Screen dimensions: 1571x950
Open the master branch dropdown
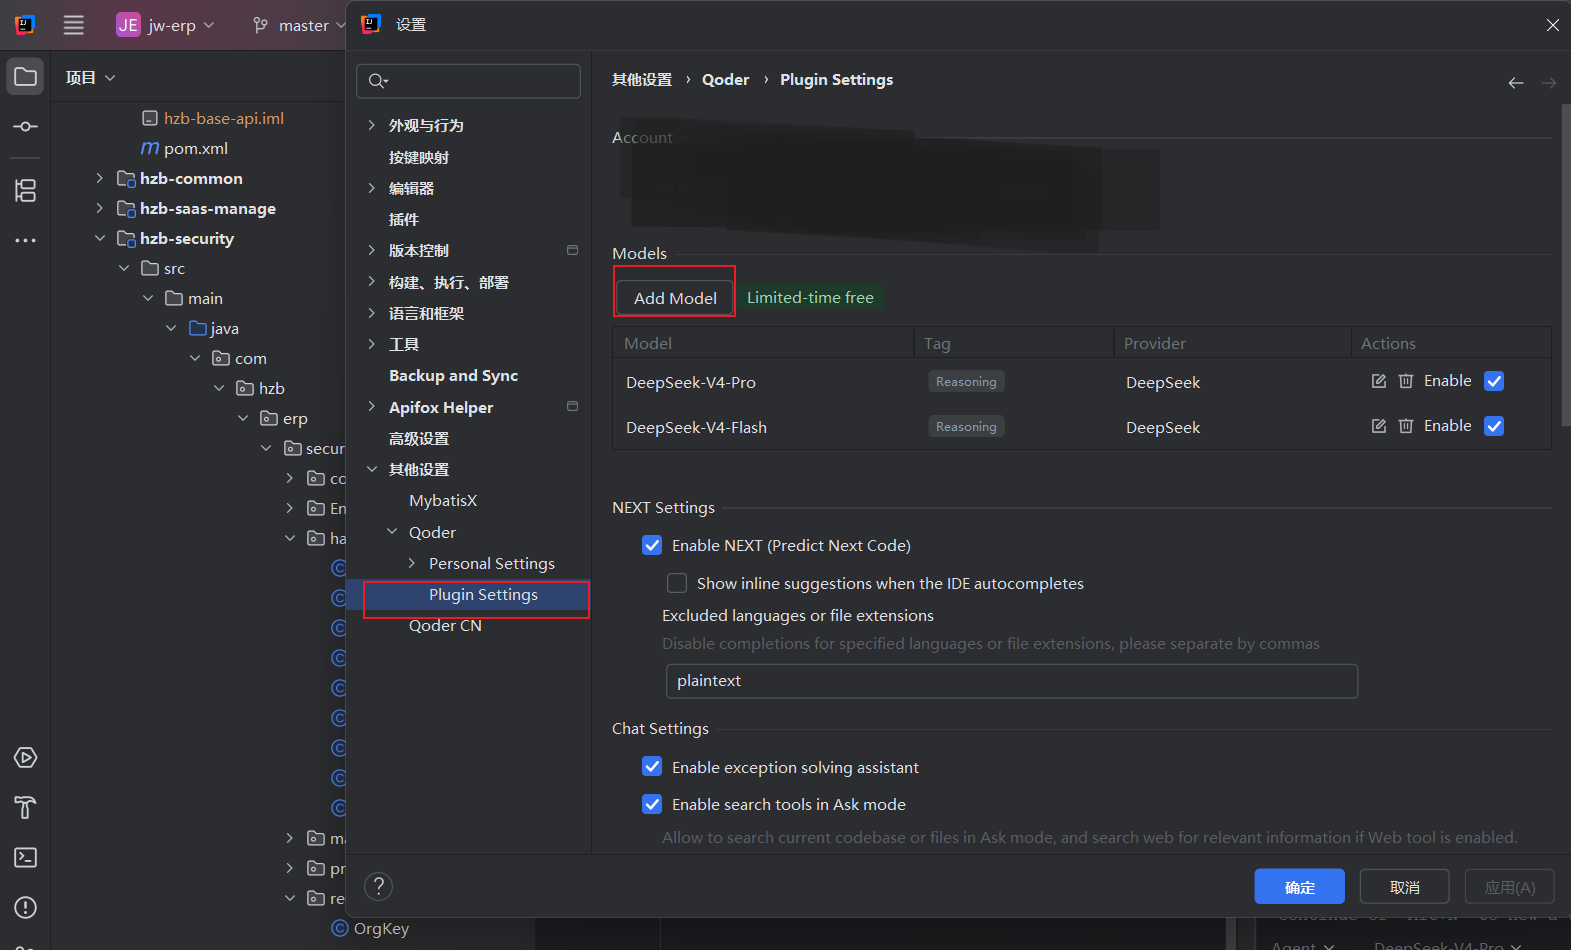pyautogui.click(x=299, y=25)
